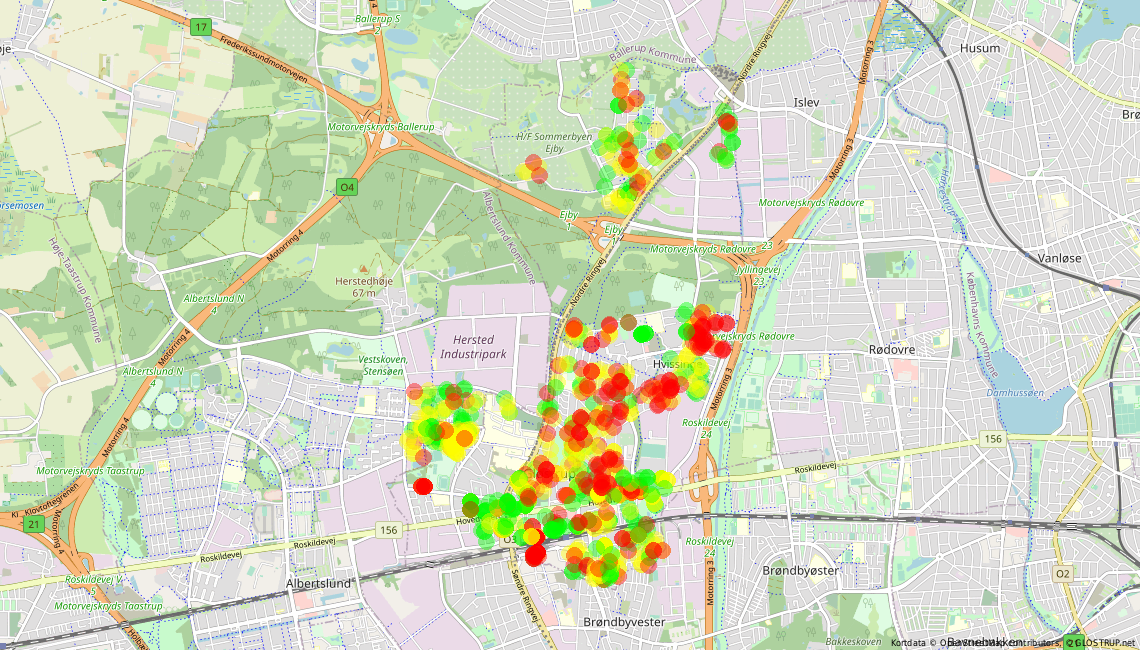Click the green route 21 road shield
Screen dimensions: 1140x650
tap(33, 524)
